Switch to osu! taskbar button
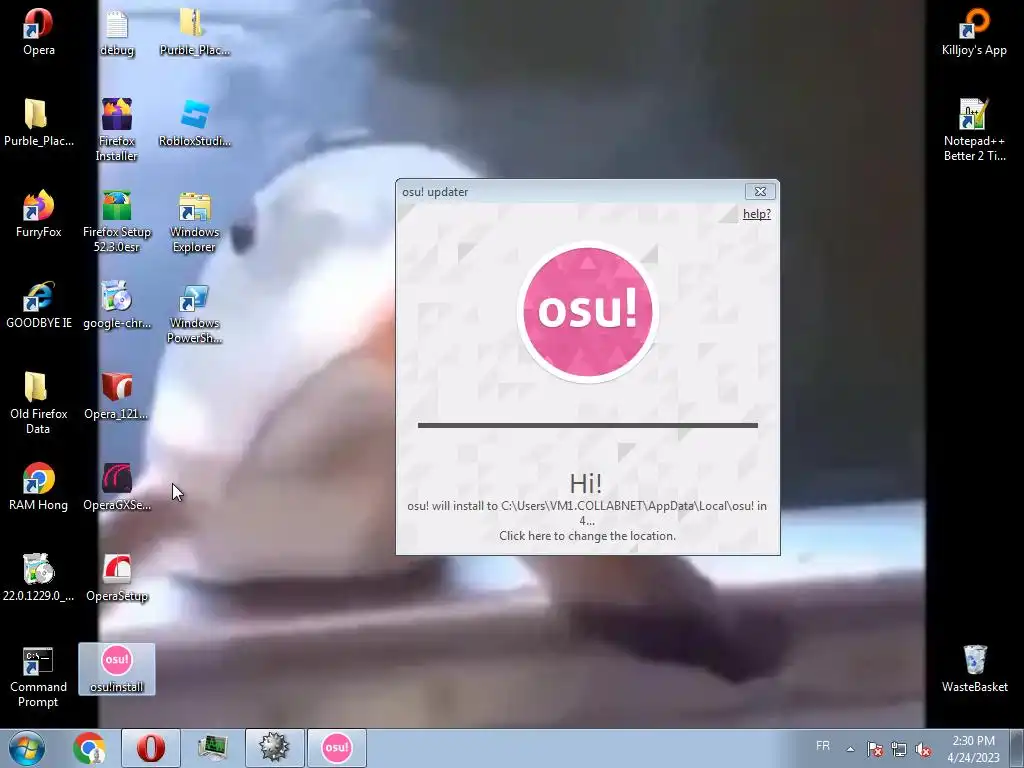The height and width of the screenshot is (768, 1024). click(x=337, y=748)
